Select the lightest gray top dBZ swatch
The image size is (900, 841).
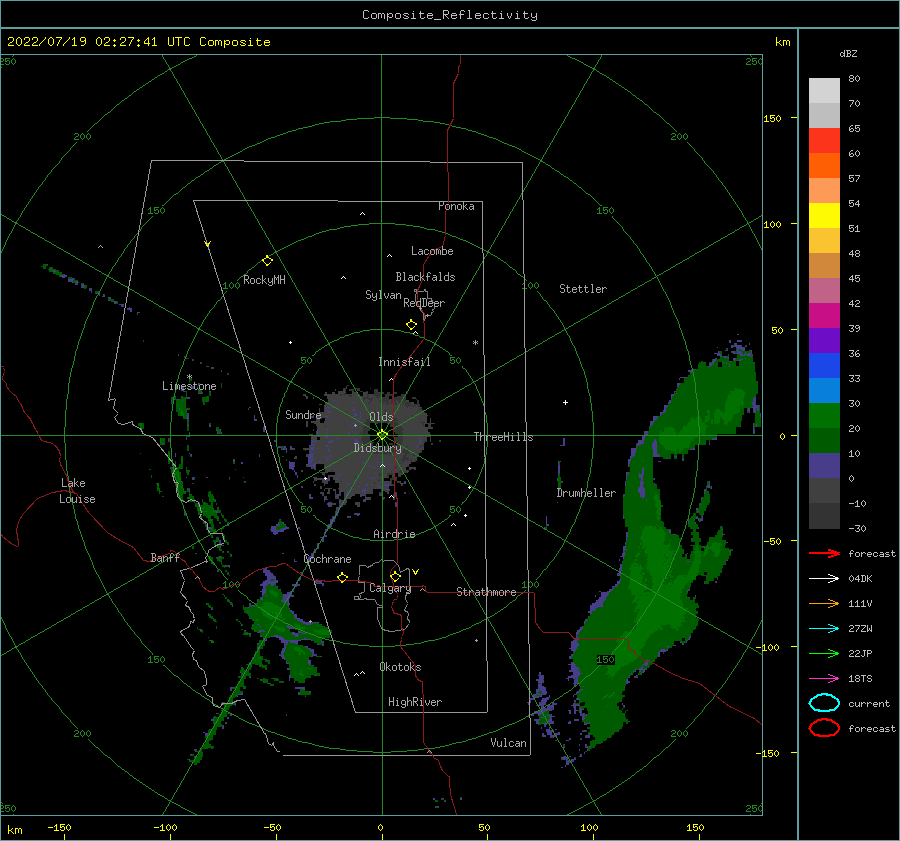point(824,91)
